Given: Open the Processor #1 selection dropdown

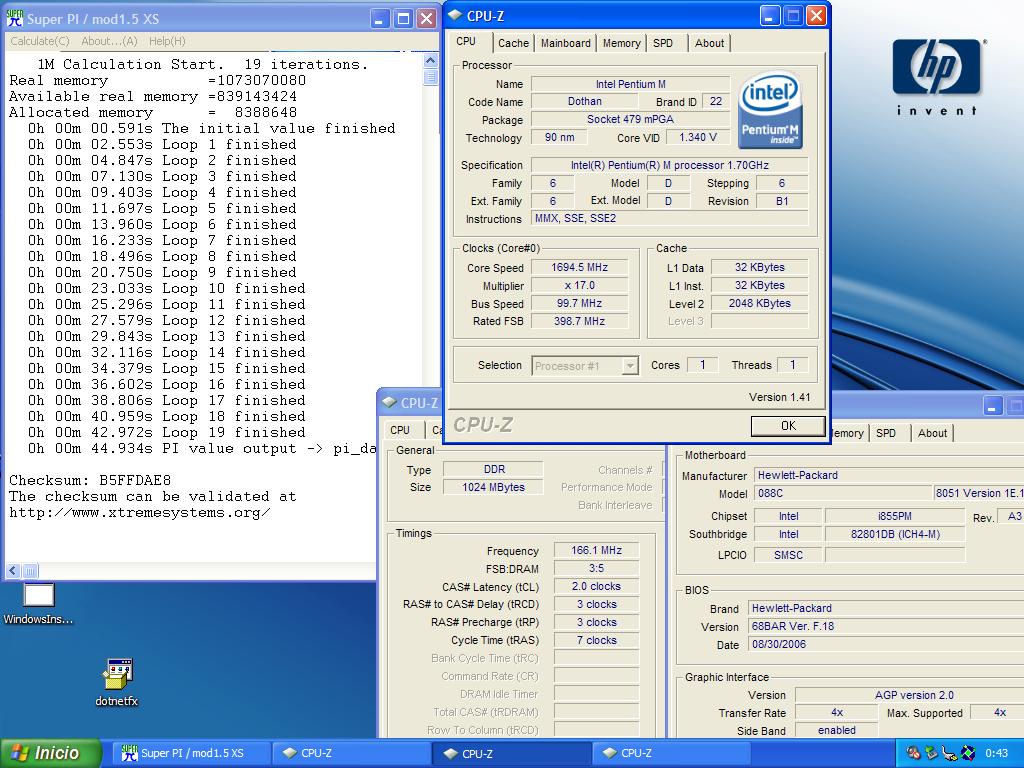Looking at the screenshot, I should pyautogui.click(x=584, y=366).
